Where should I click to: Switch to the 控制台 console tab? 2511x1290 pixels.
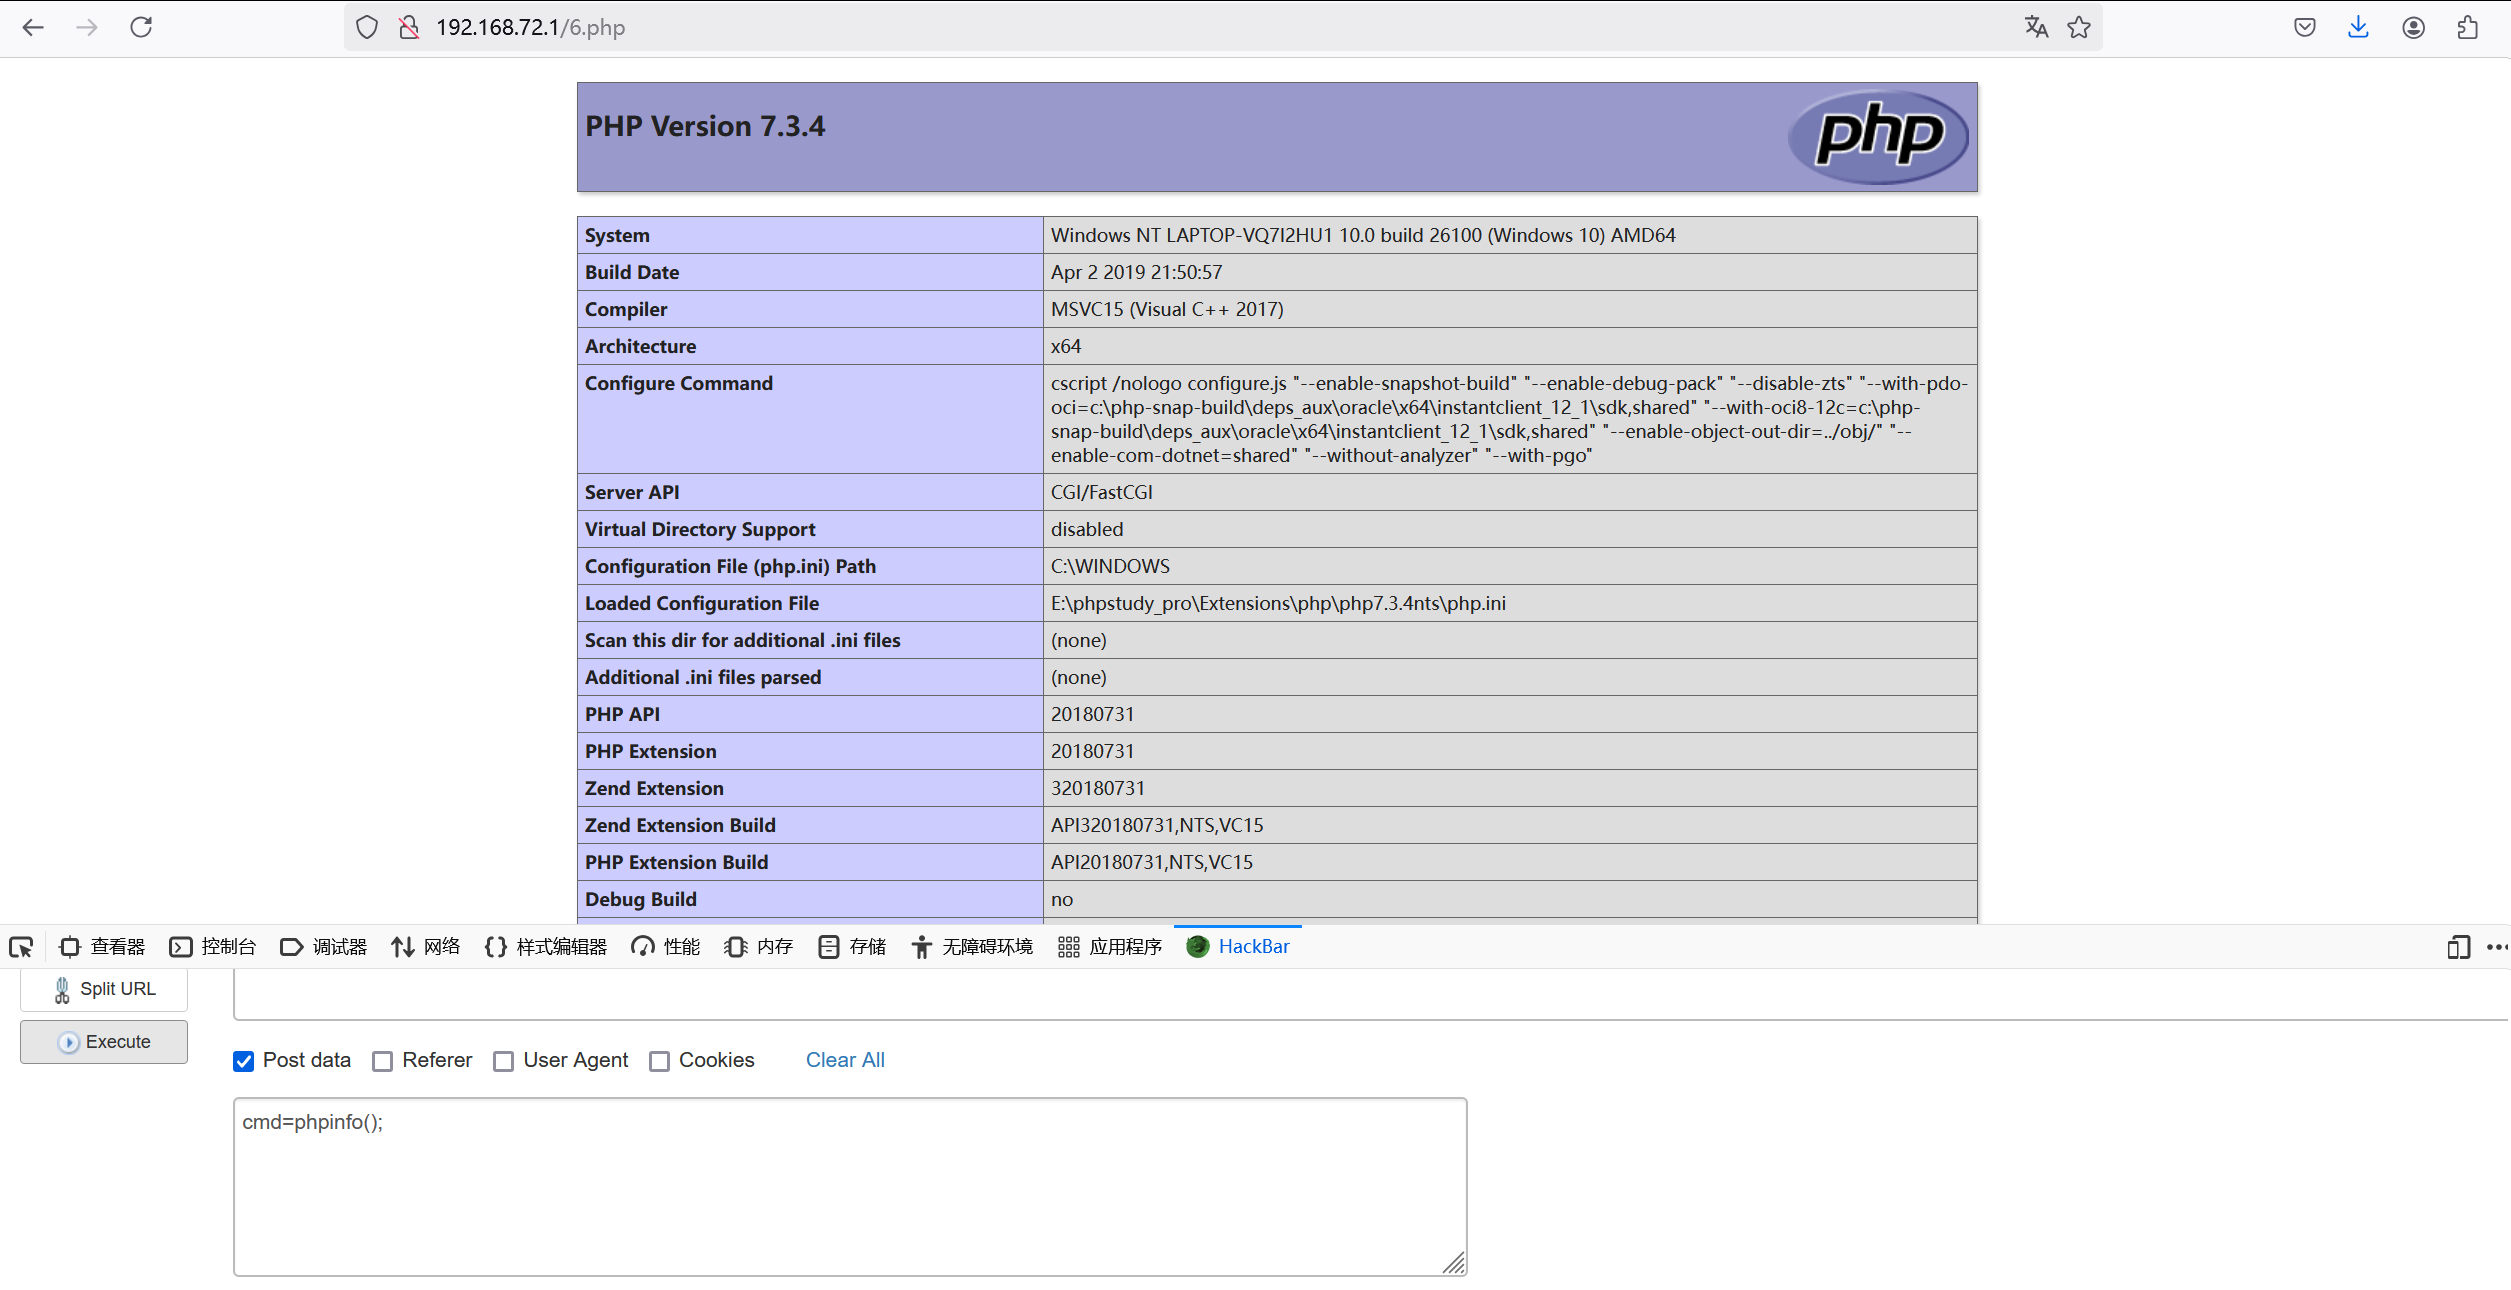(x=213, y=946)
